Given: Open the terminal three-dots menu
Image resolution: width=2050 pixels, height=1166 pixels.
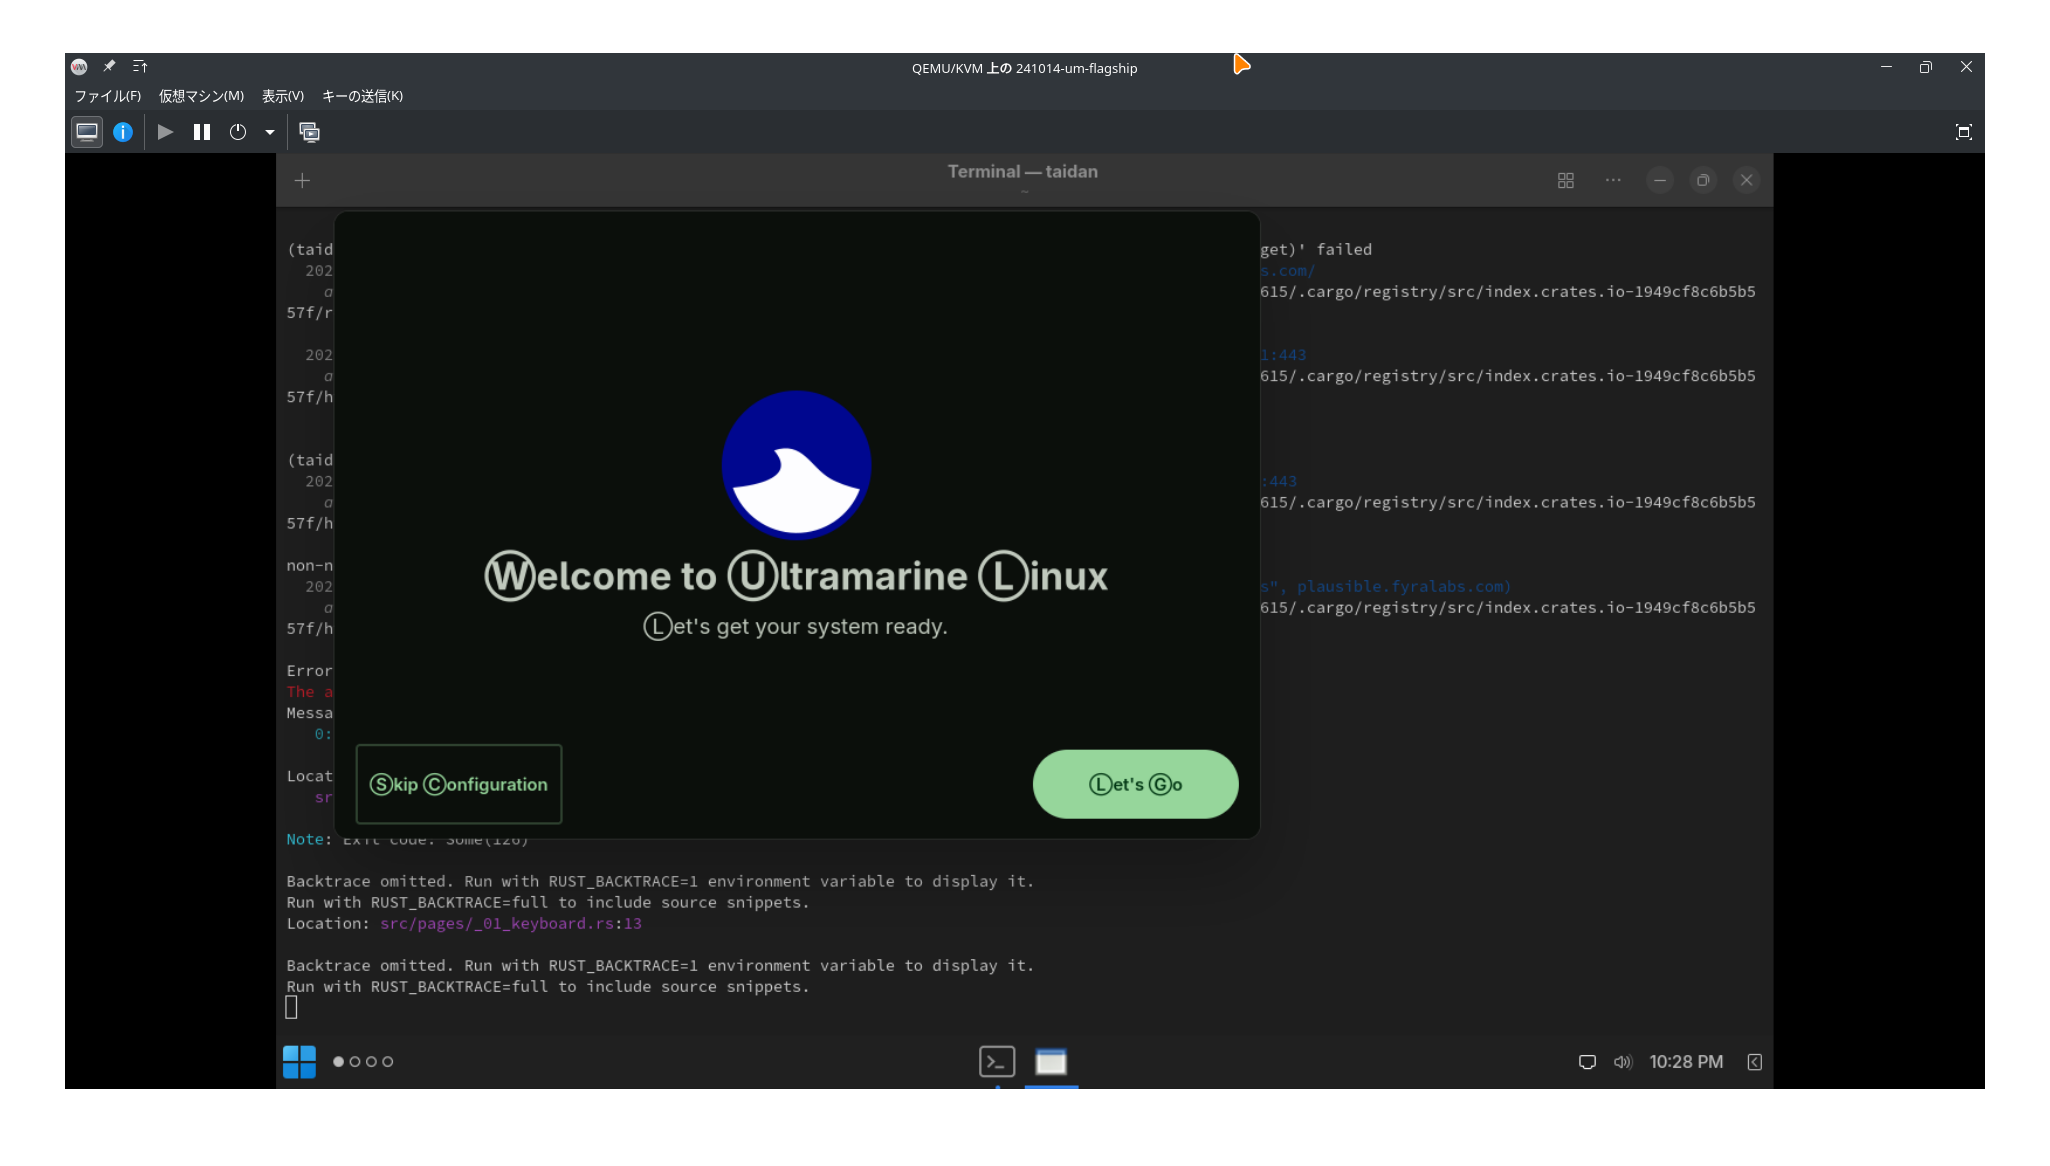Looking at the screenshot, I should [x=1613, y=180].
